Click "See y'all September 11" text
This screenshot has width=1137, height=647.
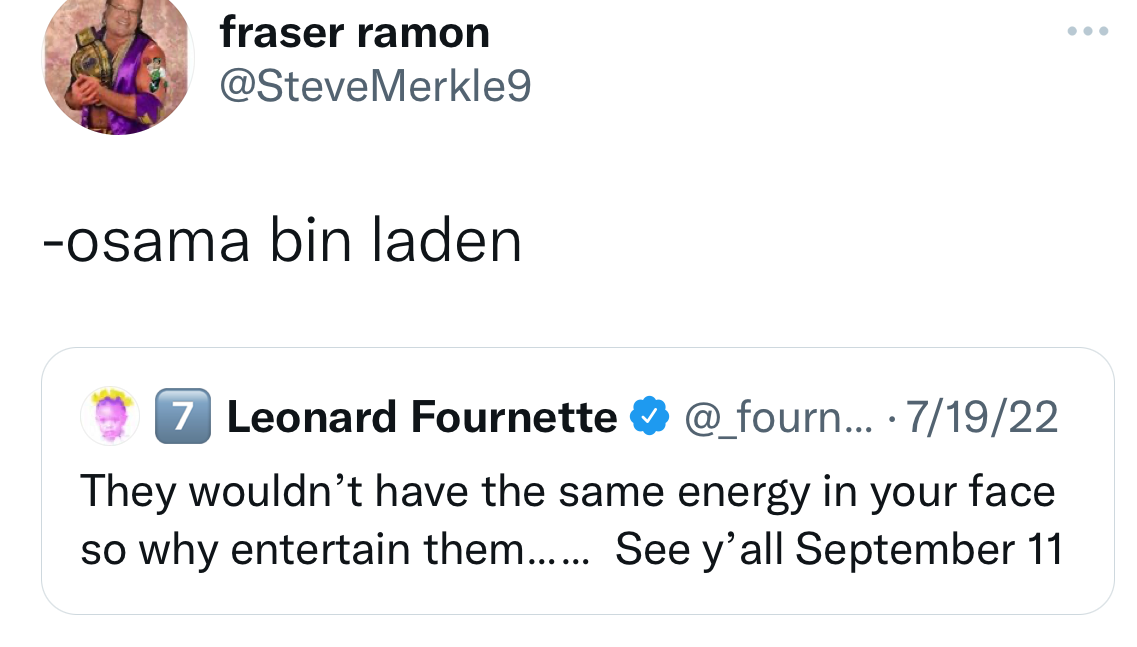click(x=838, y=549)
